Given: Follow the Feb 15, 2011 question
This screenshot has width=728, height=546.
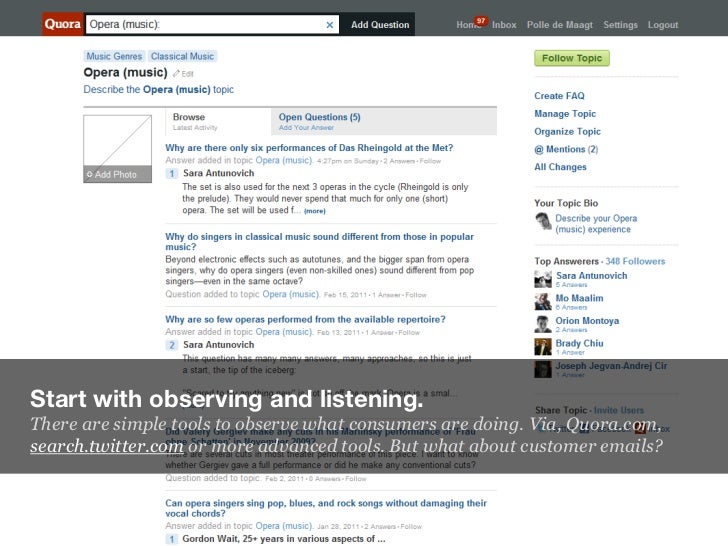Looking at the screenshot, I should pyautogui.click(x=416, y=295).
